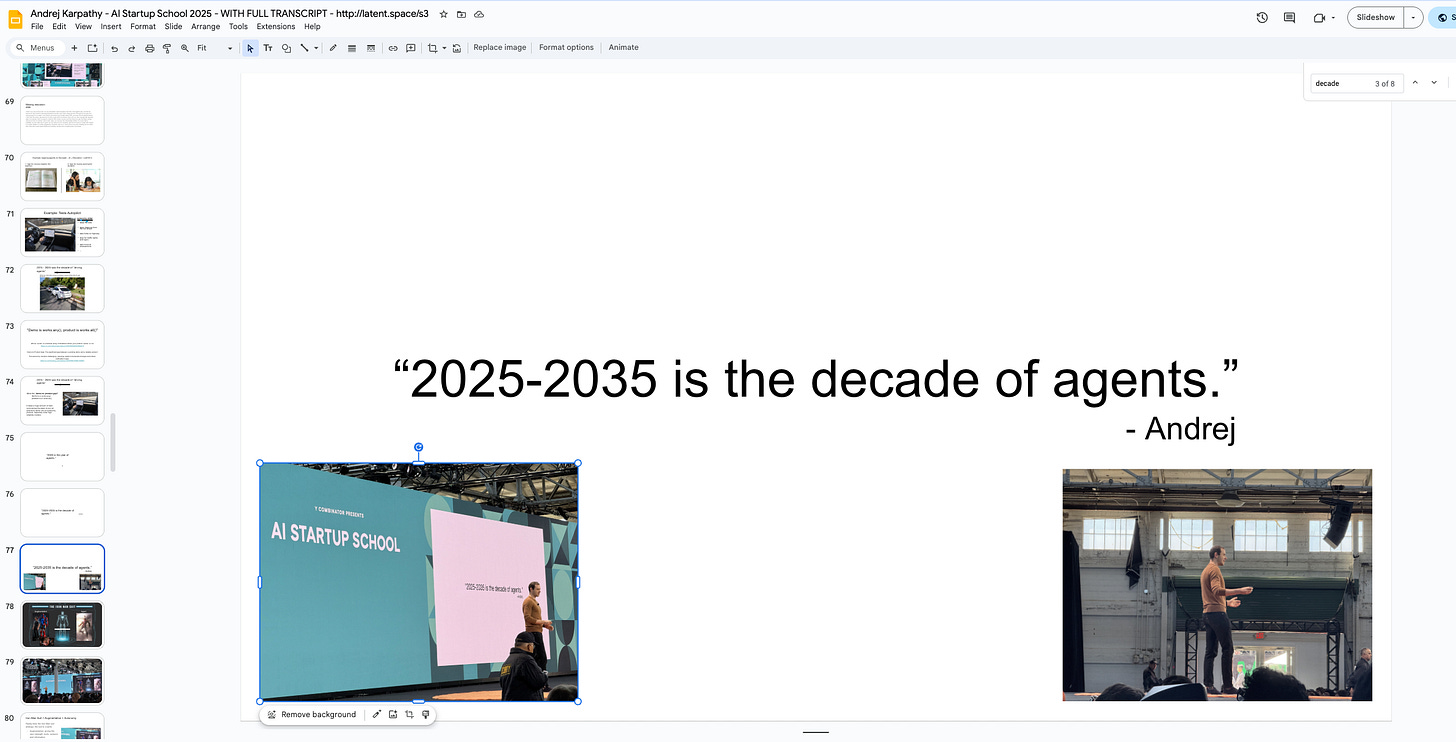Viewport: 1456px width, 742px height.
Task: Open the Slideshow options dropdown arrow
Action: click(1413, 18)
